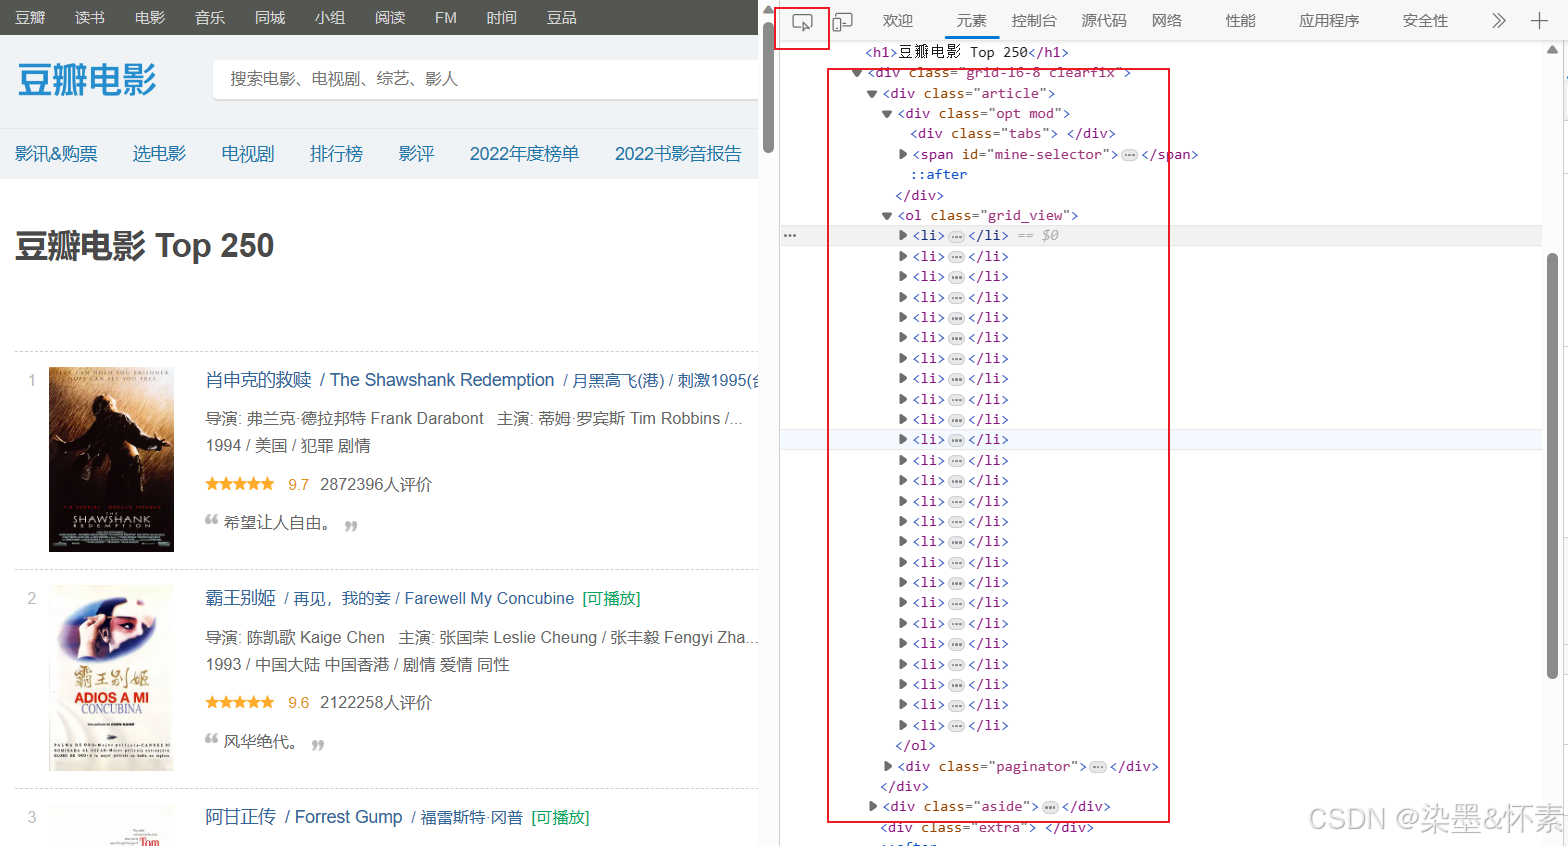Screen dimensions: 1568x846
Task: Open the 源代码 tab
Action: pyautogui.click(x=1104, y=20)
